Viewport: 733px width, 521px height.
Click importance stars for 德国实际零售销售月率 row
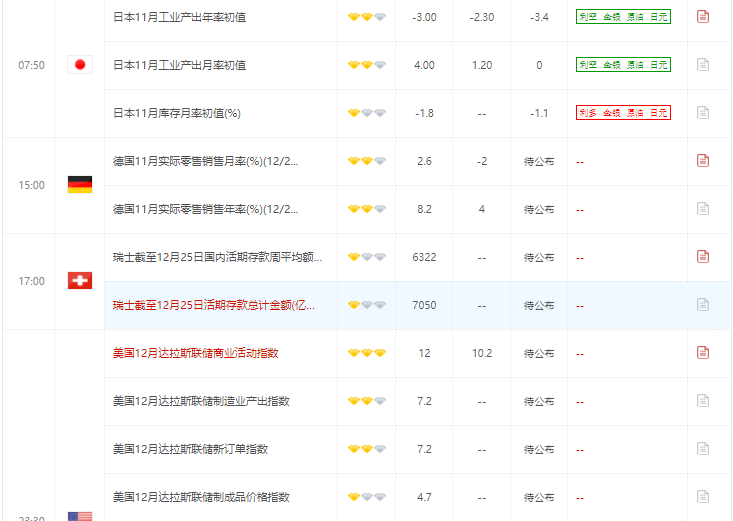367,161
